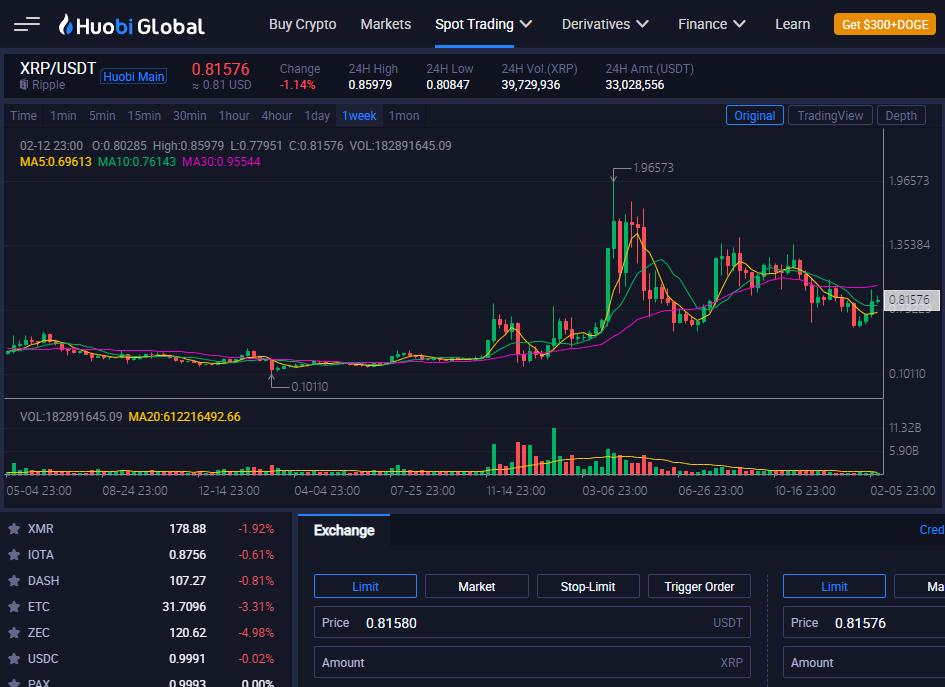Select the 4hour chart interval
This screenshot has height=687, width=945.
[x=277, y=116]
